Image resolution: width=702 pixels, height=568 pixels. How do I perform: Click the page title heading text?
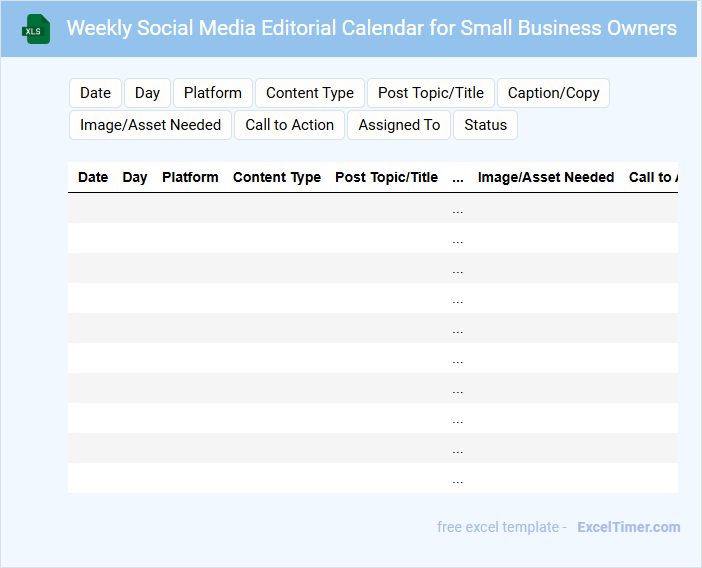click(371, 28)
